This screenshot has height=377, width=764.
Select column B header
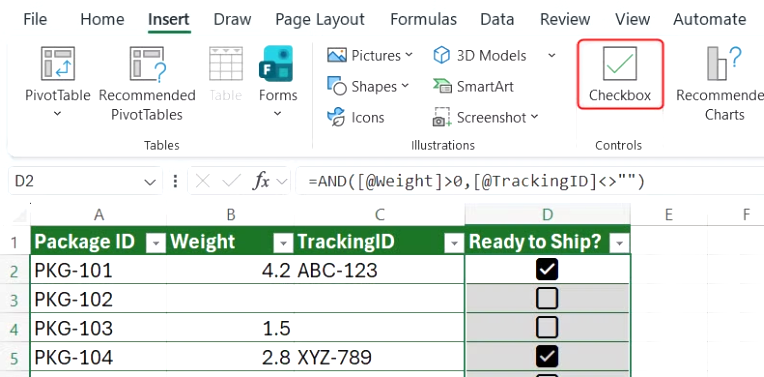coord(231,214)
